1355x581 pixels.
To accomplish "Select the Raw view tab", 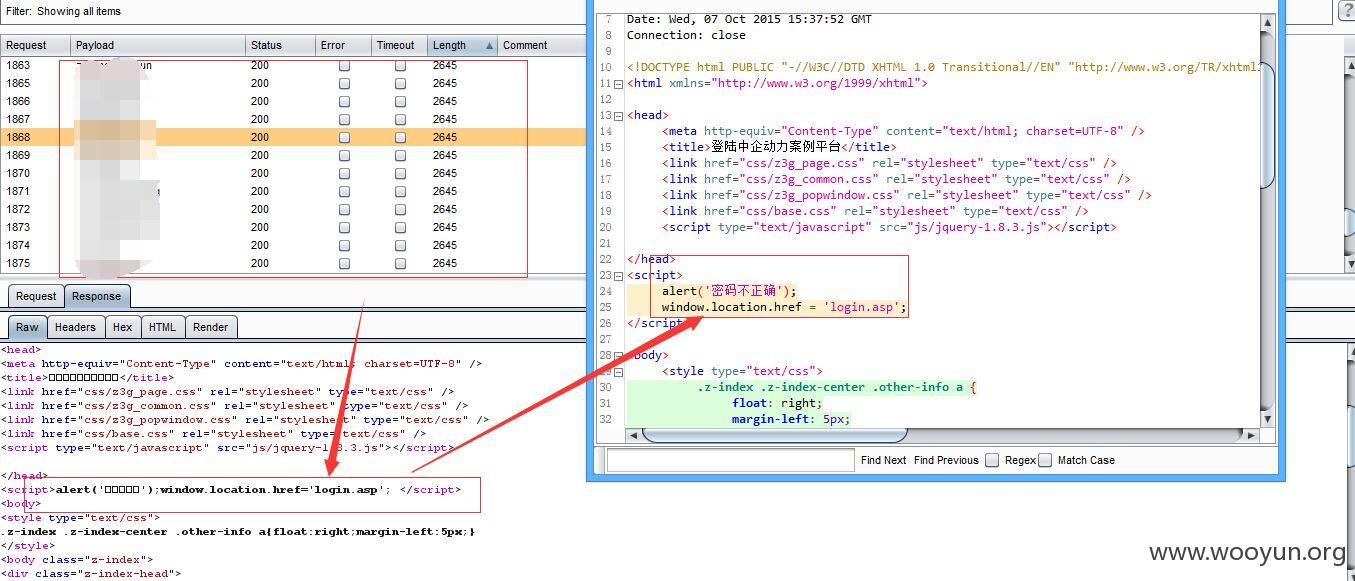I will pos(27,327).
